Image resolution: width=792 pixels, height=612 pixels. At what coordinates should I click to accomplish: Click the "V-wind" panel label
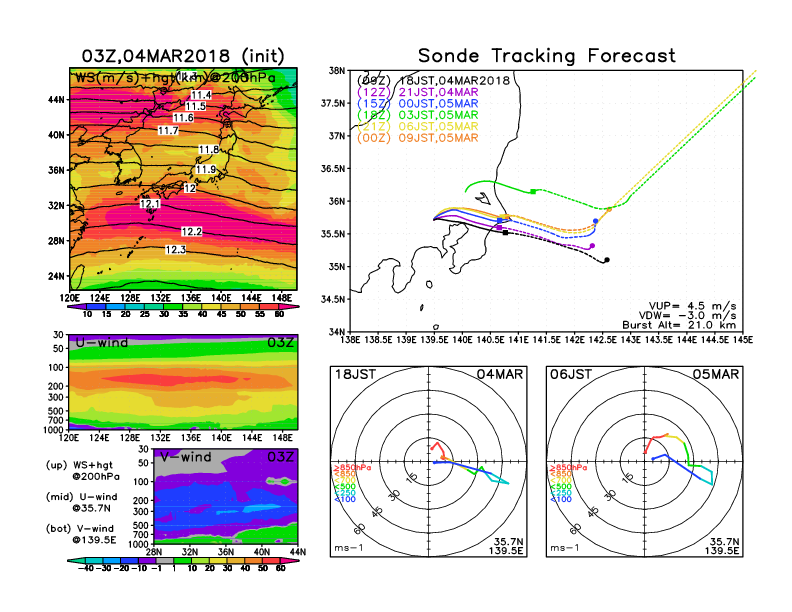[x=186, y=457]
